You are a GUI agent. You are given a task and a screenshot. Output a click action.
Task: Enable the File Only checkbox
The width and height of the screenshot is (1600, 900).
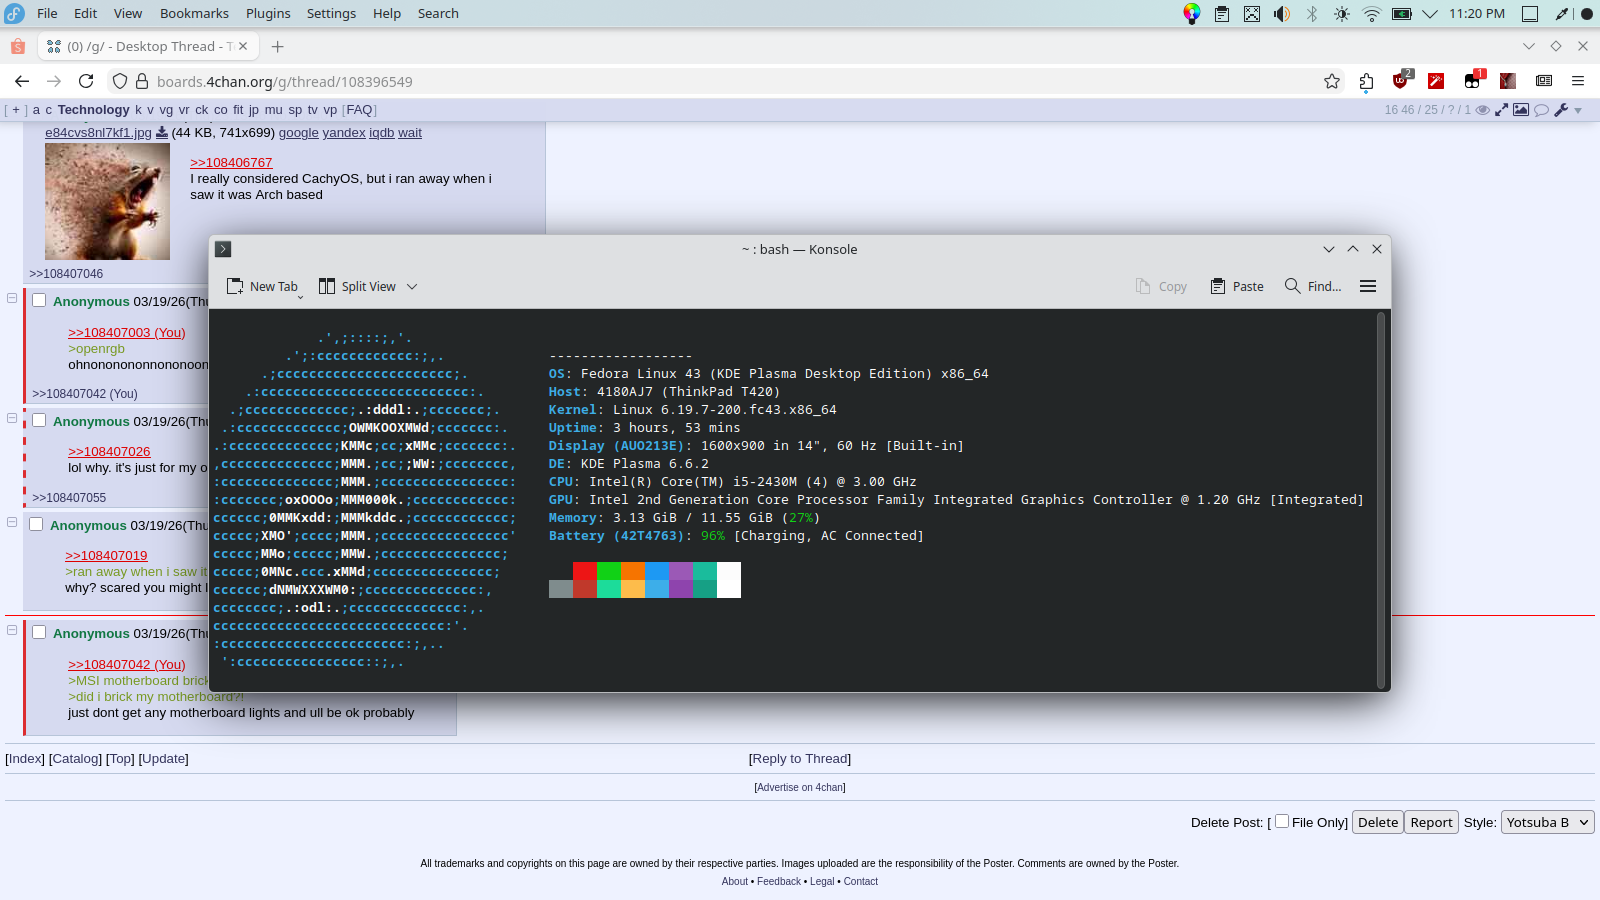[1282, 821]
